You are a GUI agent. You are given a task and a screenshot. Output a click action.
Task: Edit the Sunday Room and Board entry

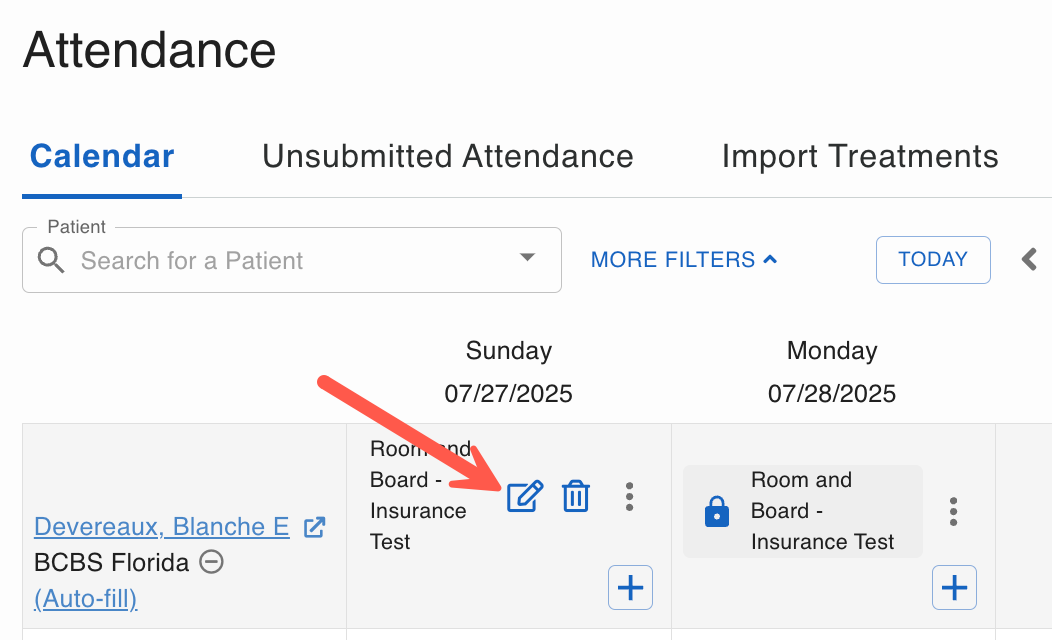coord(525,496)
